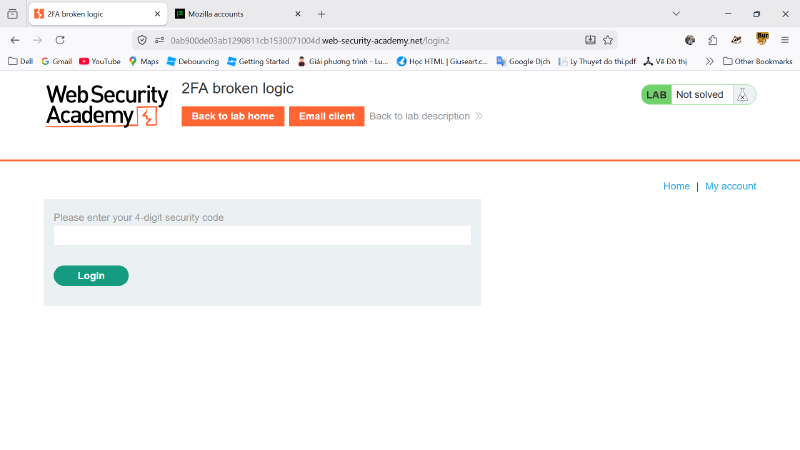This screenshot has height=450, width=800.
Task: Reload the current page
Action: pyautogui.click(x=60, y=40)
